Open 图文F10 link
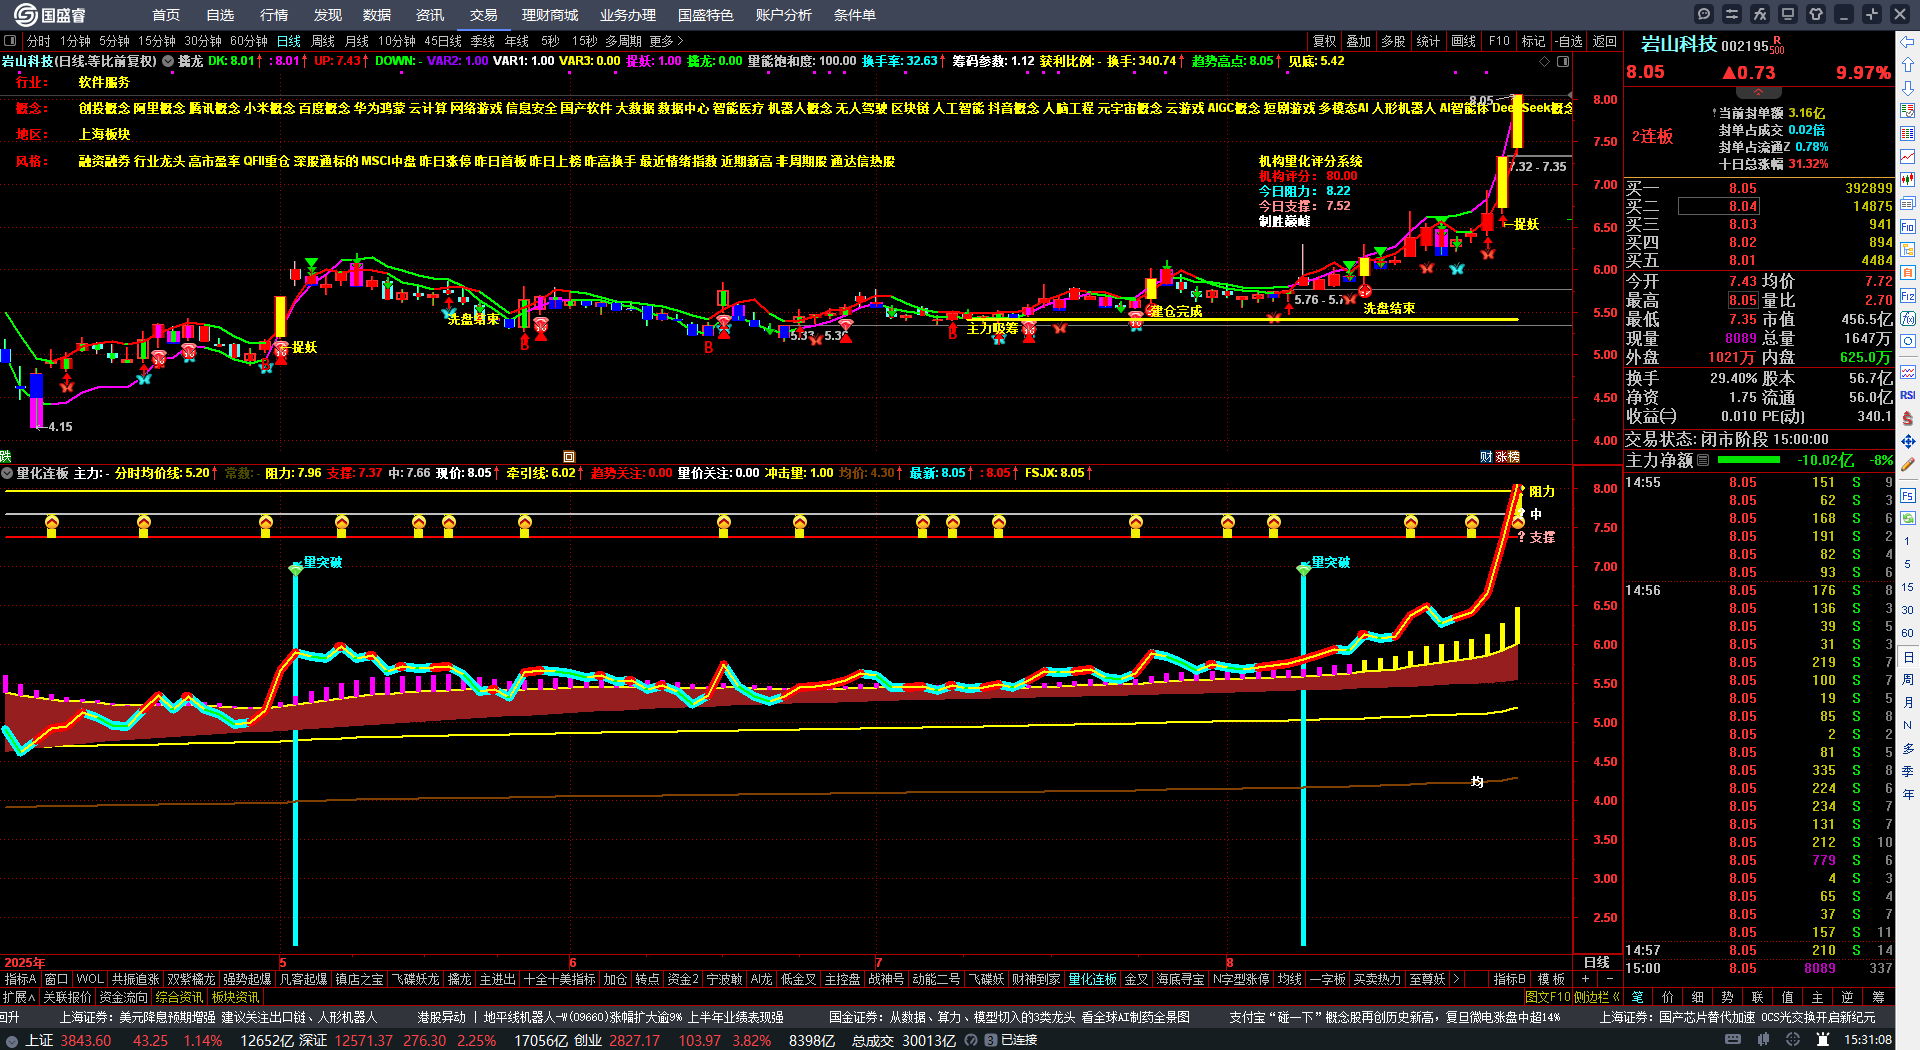This screenshot has height=1050, width=1920. tap(1548, 997)
